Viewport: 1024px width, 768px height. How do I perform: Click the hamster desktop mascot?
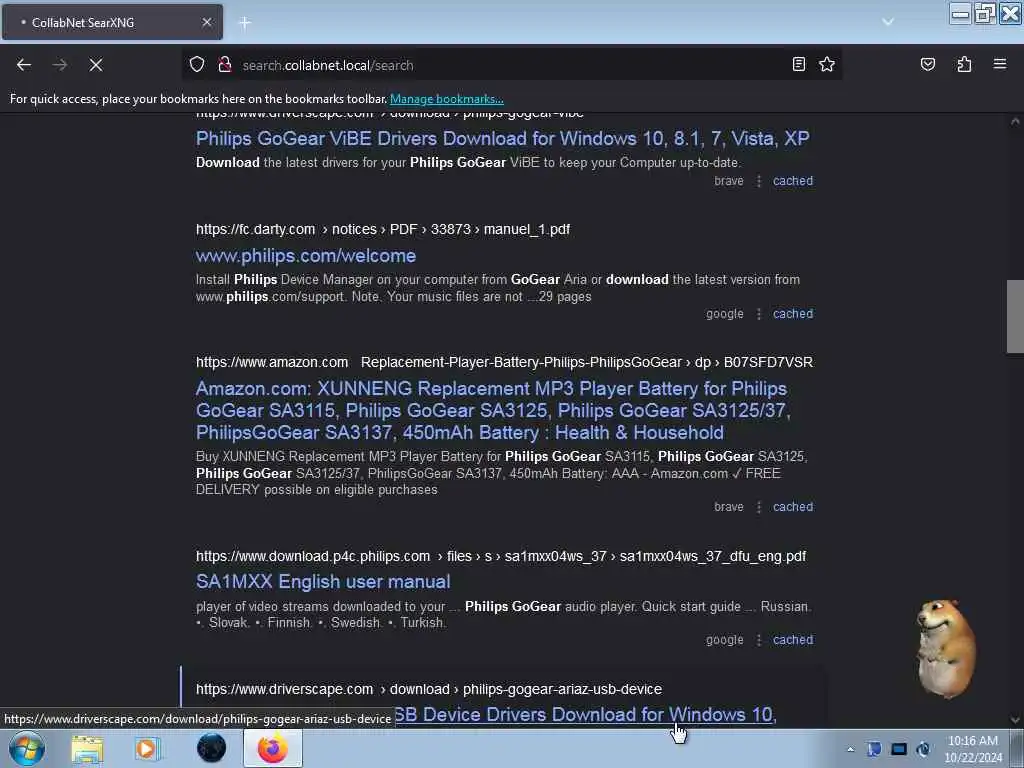(x=945, y=648)
